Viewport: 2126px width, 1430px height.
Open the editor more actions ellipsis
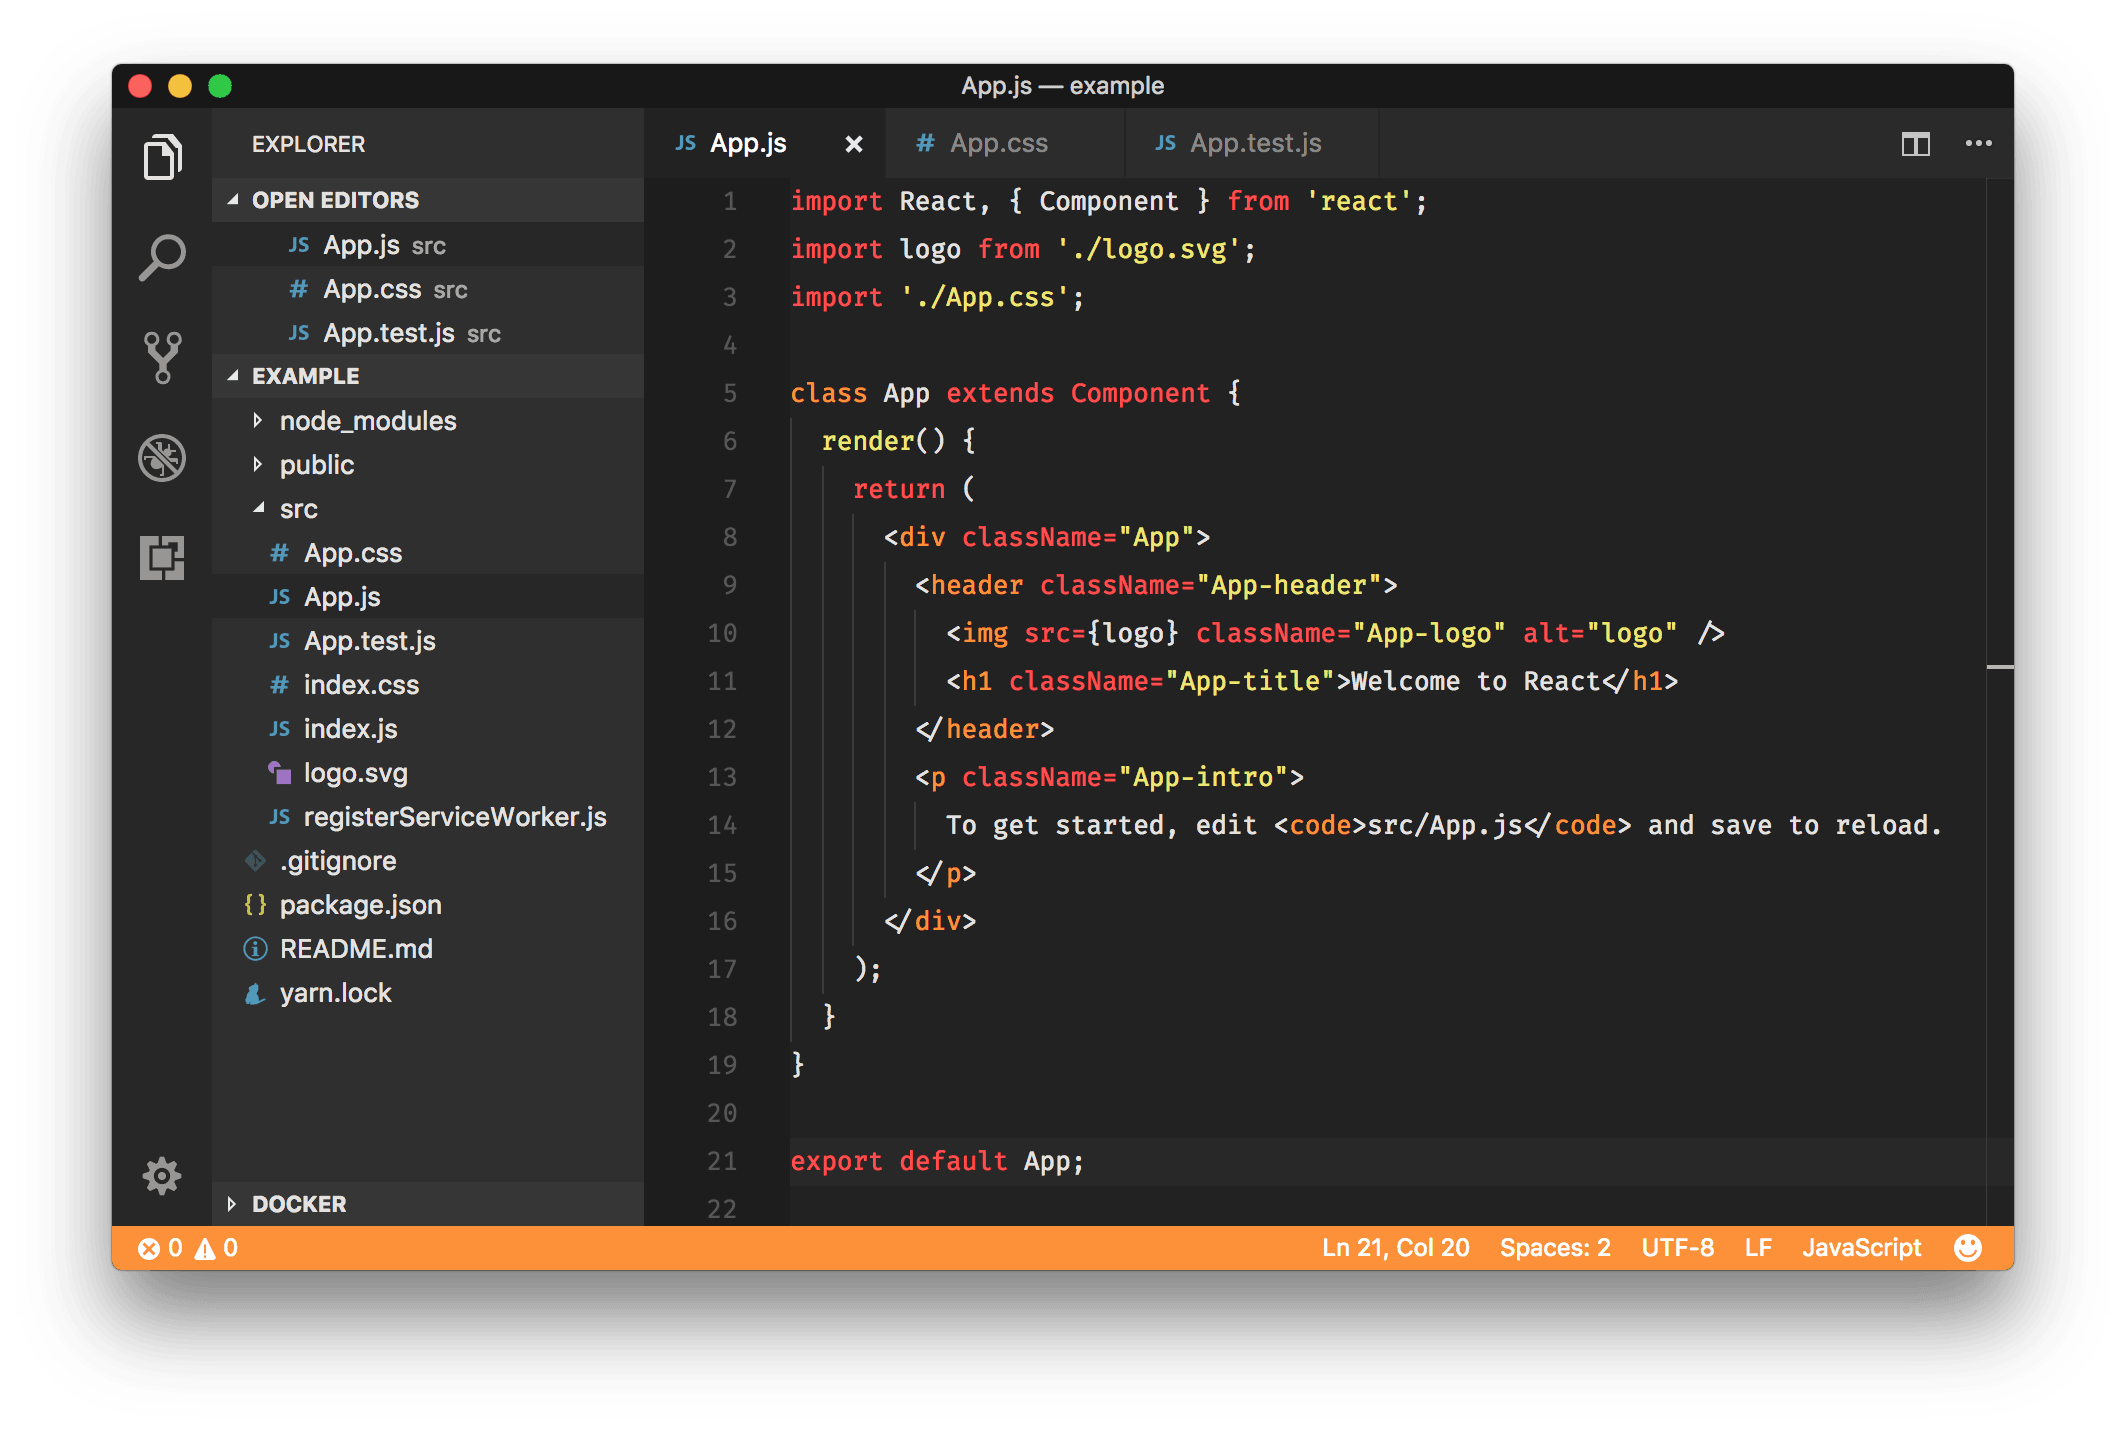click(x=1978, y=144)
